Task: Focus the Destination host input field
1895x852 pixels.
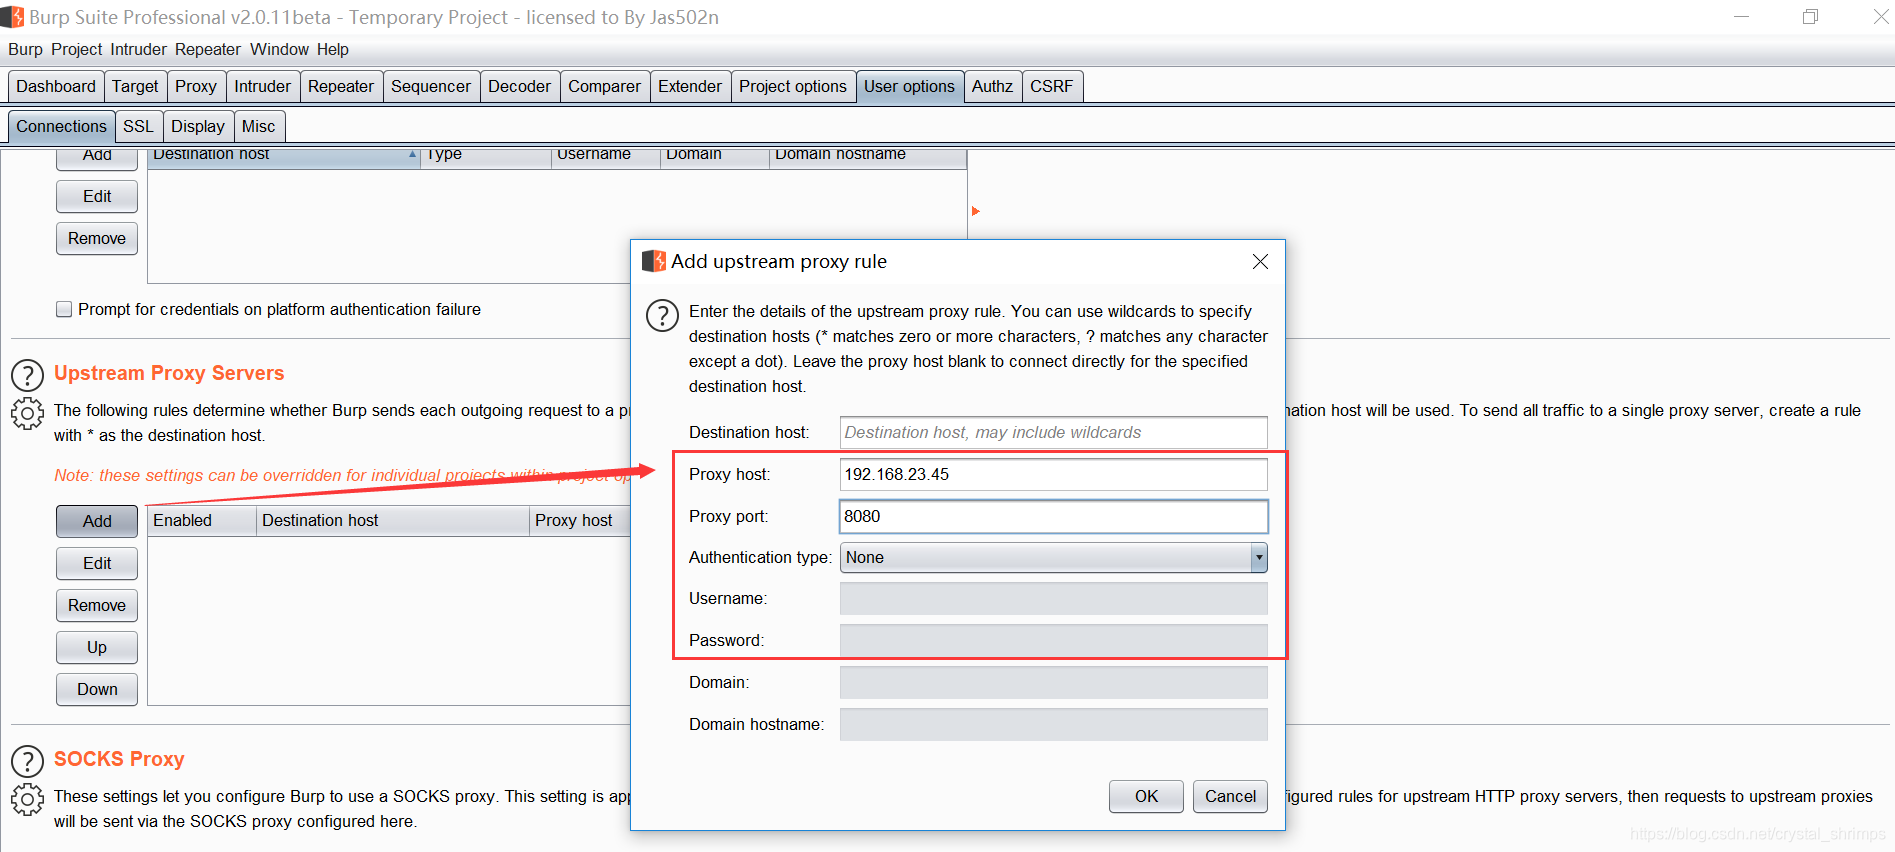Action: click(1054, 432)
